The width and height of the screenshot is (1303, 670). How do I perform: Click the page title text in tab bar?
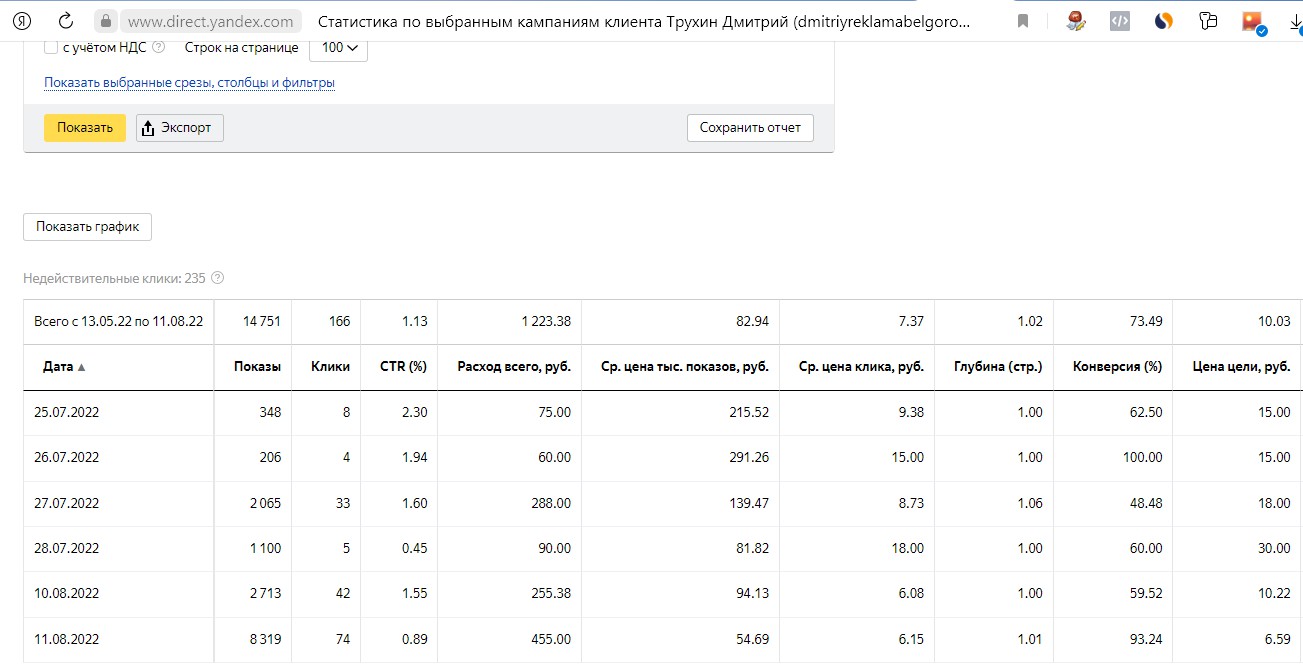point(644,21)
